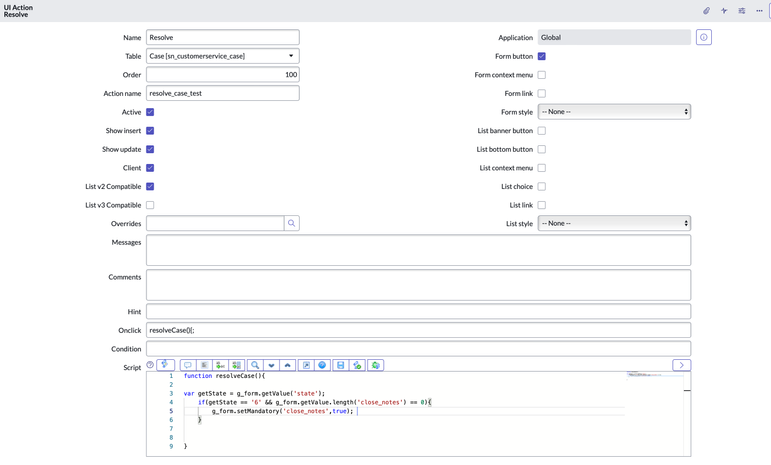
Task: Click the Action name field
Action: [223, 93]
